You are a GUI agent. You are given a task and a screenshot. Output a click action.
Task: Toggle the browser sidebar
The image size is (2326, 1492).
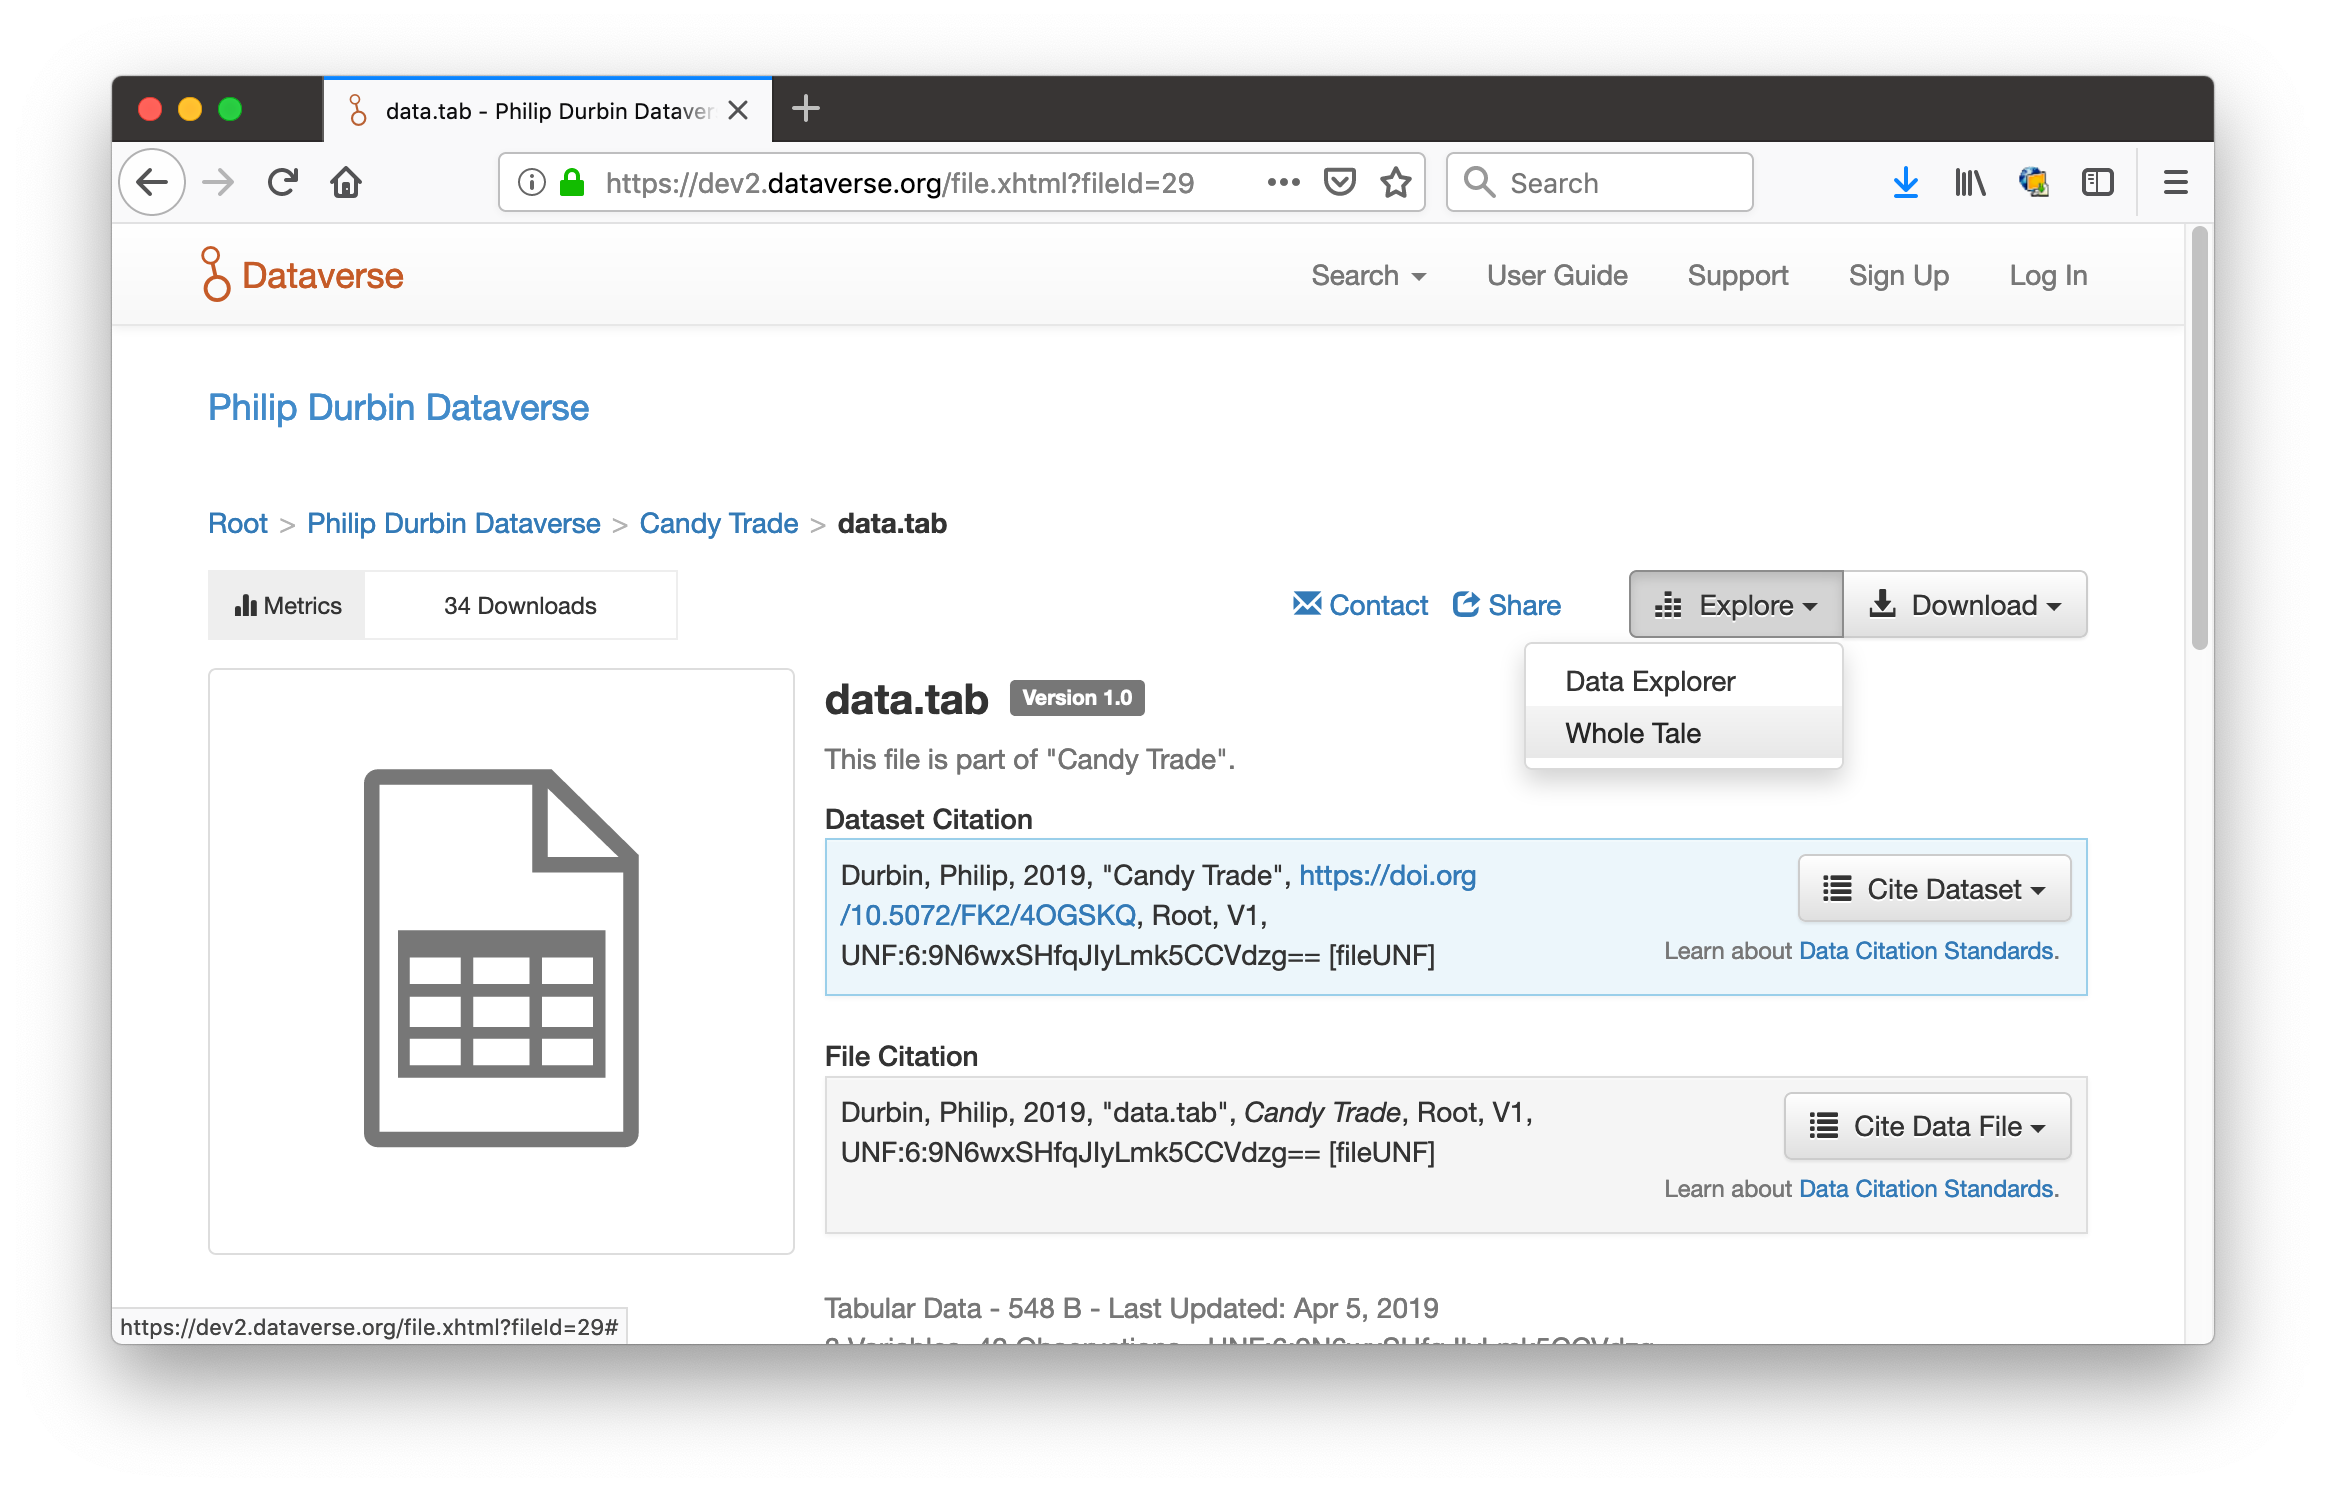pos(2098,183)
